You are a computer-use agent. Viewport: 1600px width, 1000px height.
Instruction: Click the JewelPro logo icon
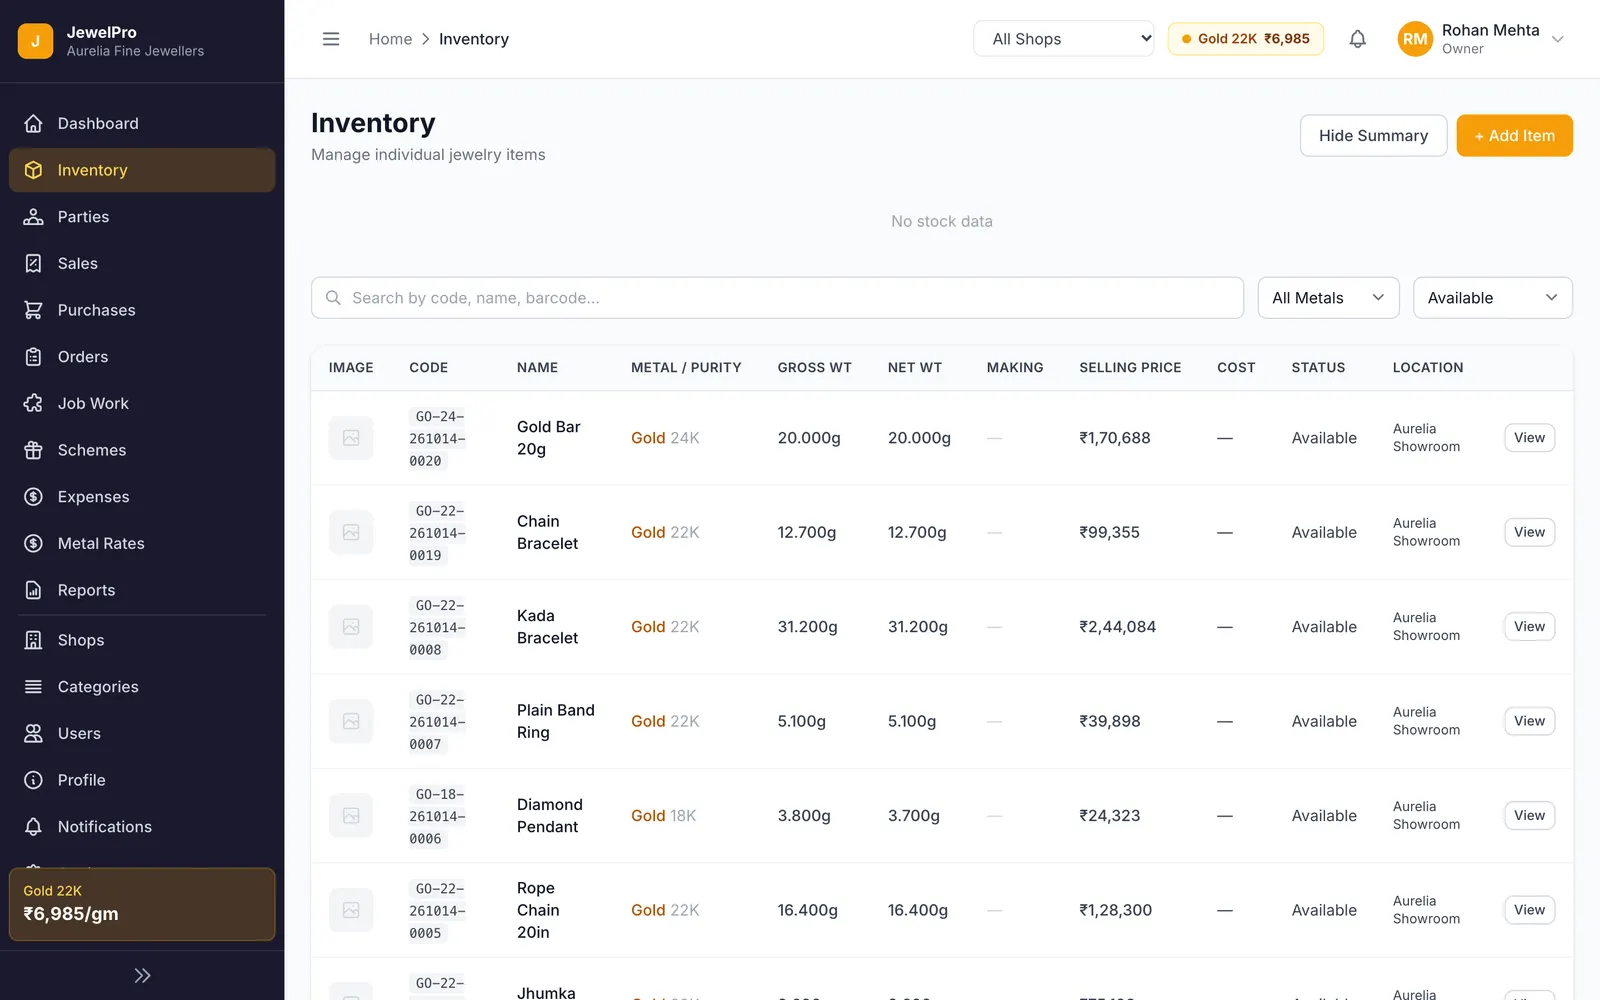36,41
